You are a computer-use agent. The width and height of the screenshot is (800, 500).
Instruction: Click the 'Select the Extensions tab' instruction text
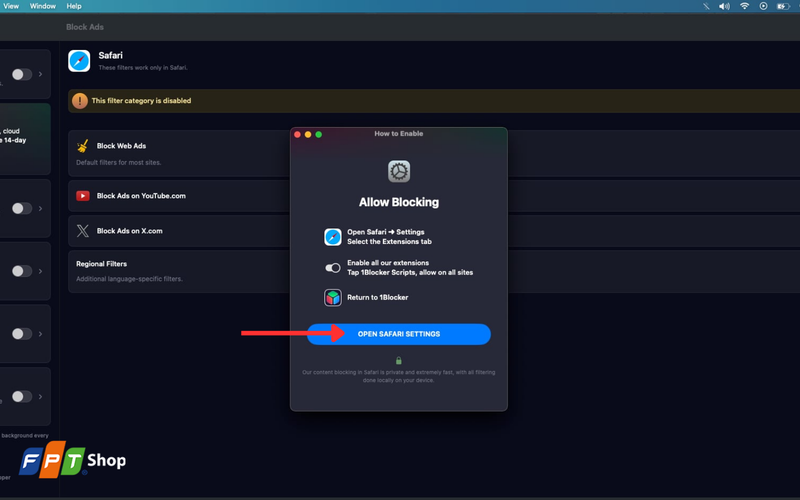389,242
